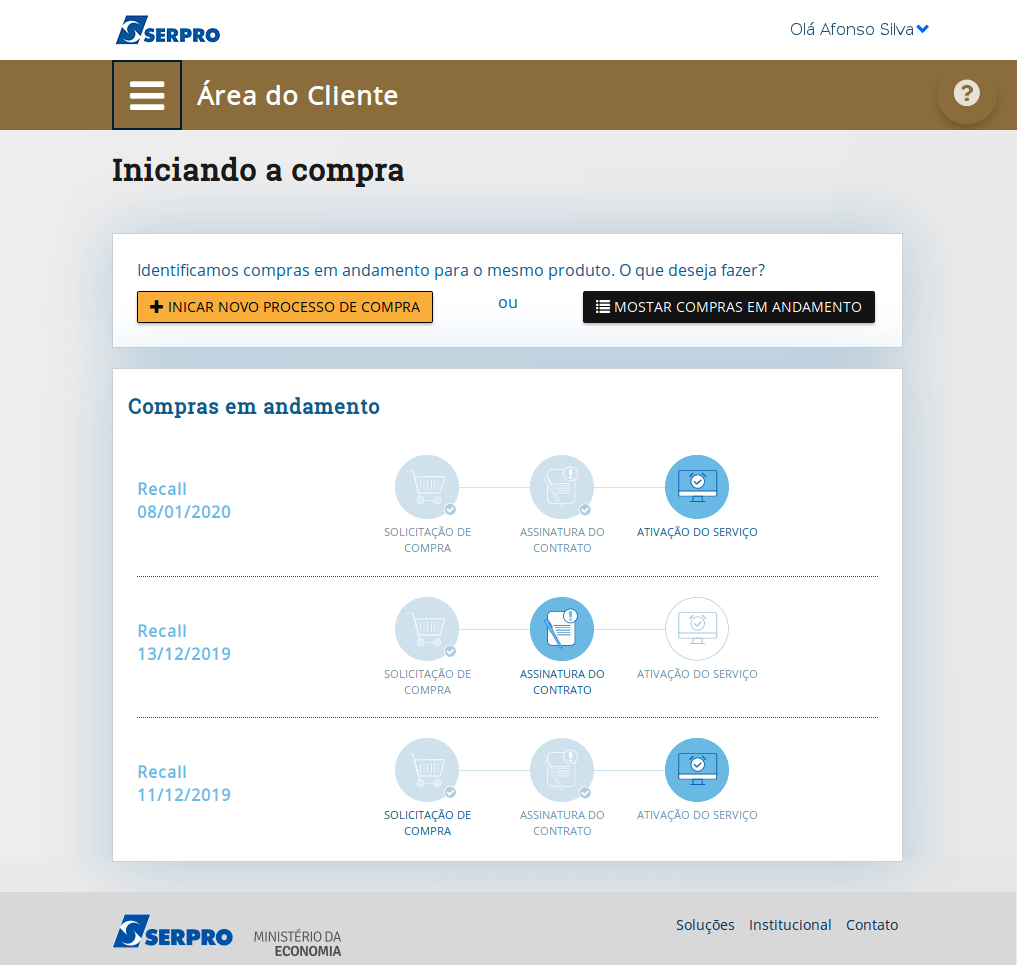Select shopping cart icon for Recall 08/01/2020
The width and height of the screenshot is (1019, 965).
pyautogui.click(x=427, y=487)
